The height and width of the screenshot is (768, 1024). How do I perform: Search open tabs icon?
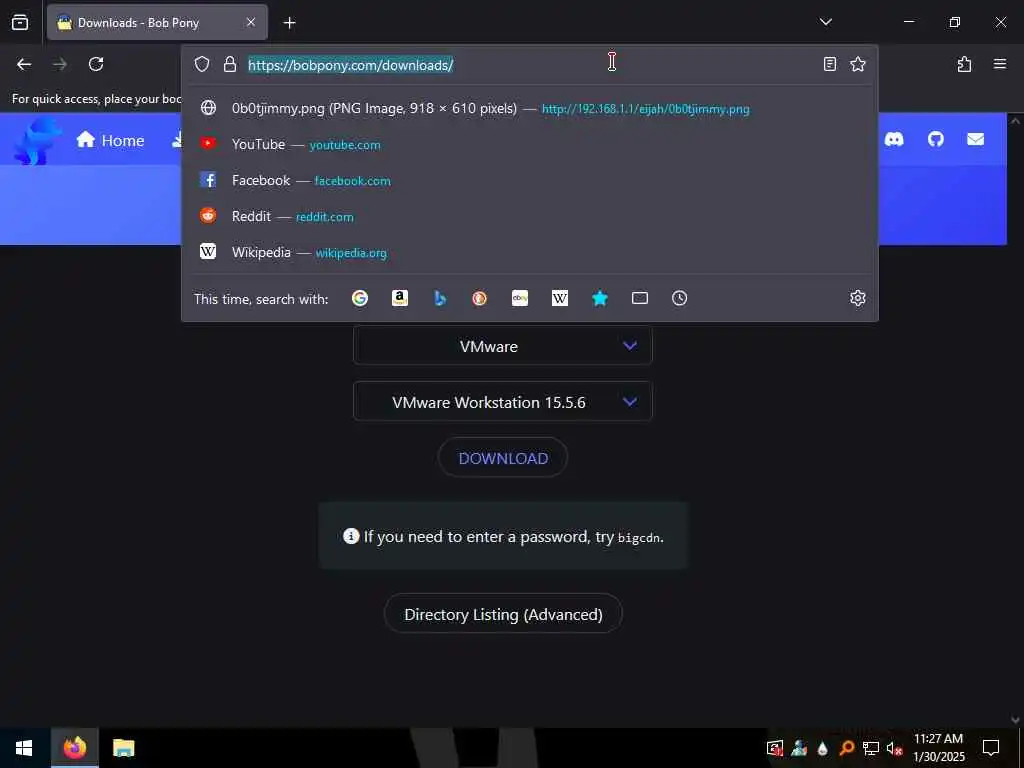pos(640,298)
